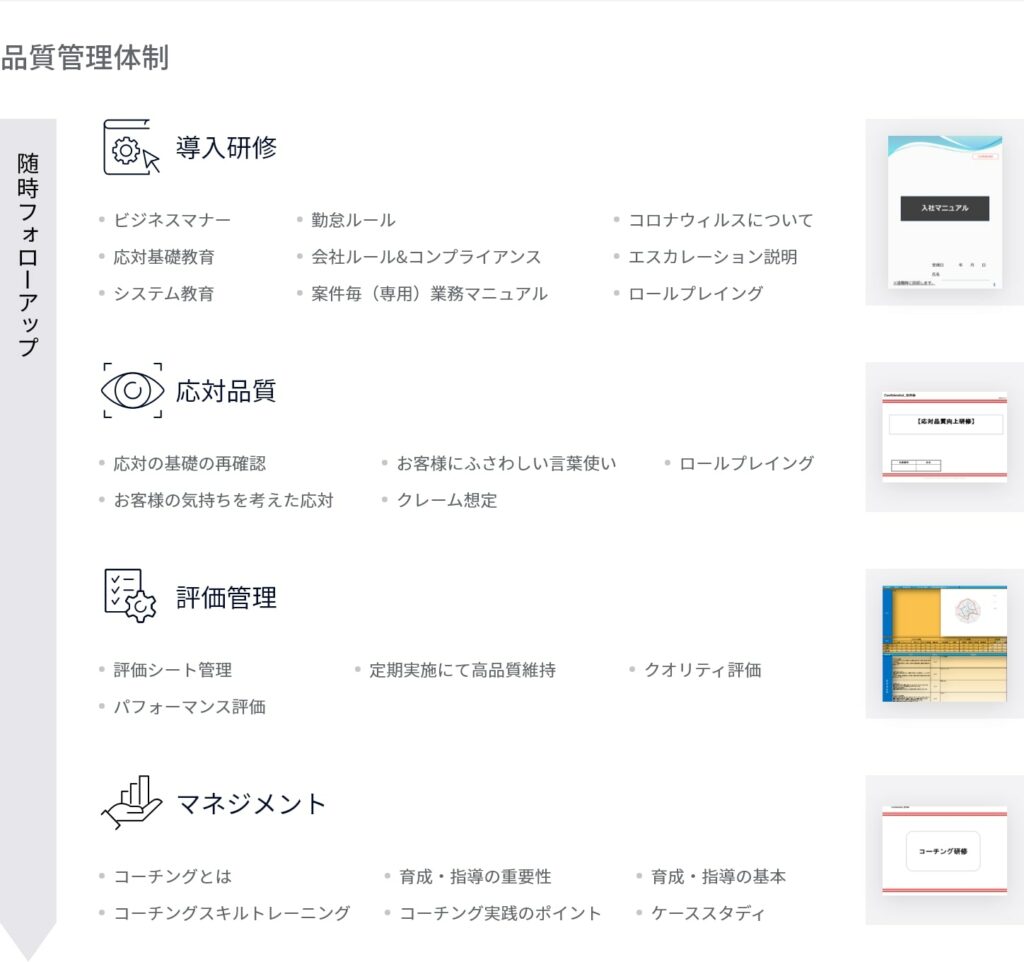Select the 会社ルール&コンプライアンス list item
The width and height of the screenshot is (1024, 962).
click(426, 257)
